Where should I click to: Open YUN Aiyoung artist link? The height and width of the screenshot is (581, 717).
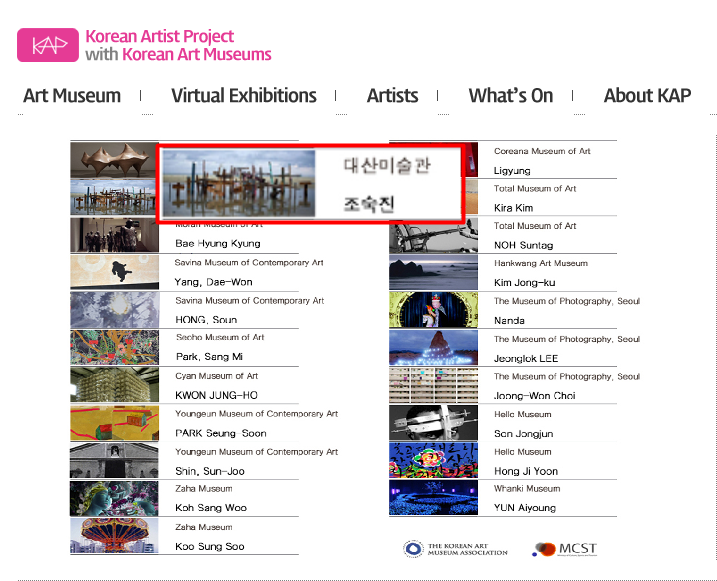pos(524,508)
